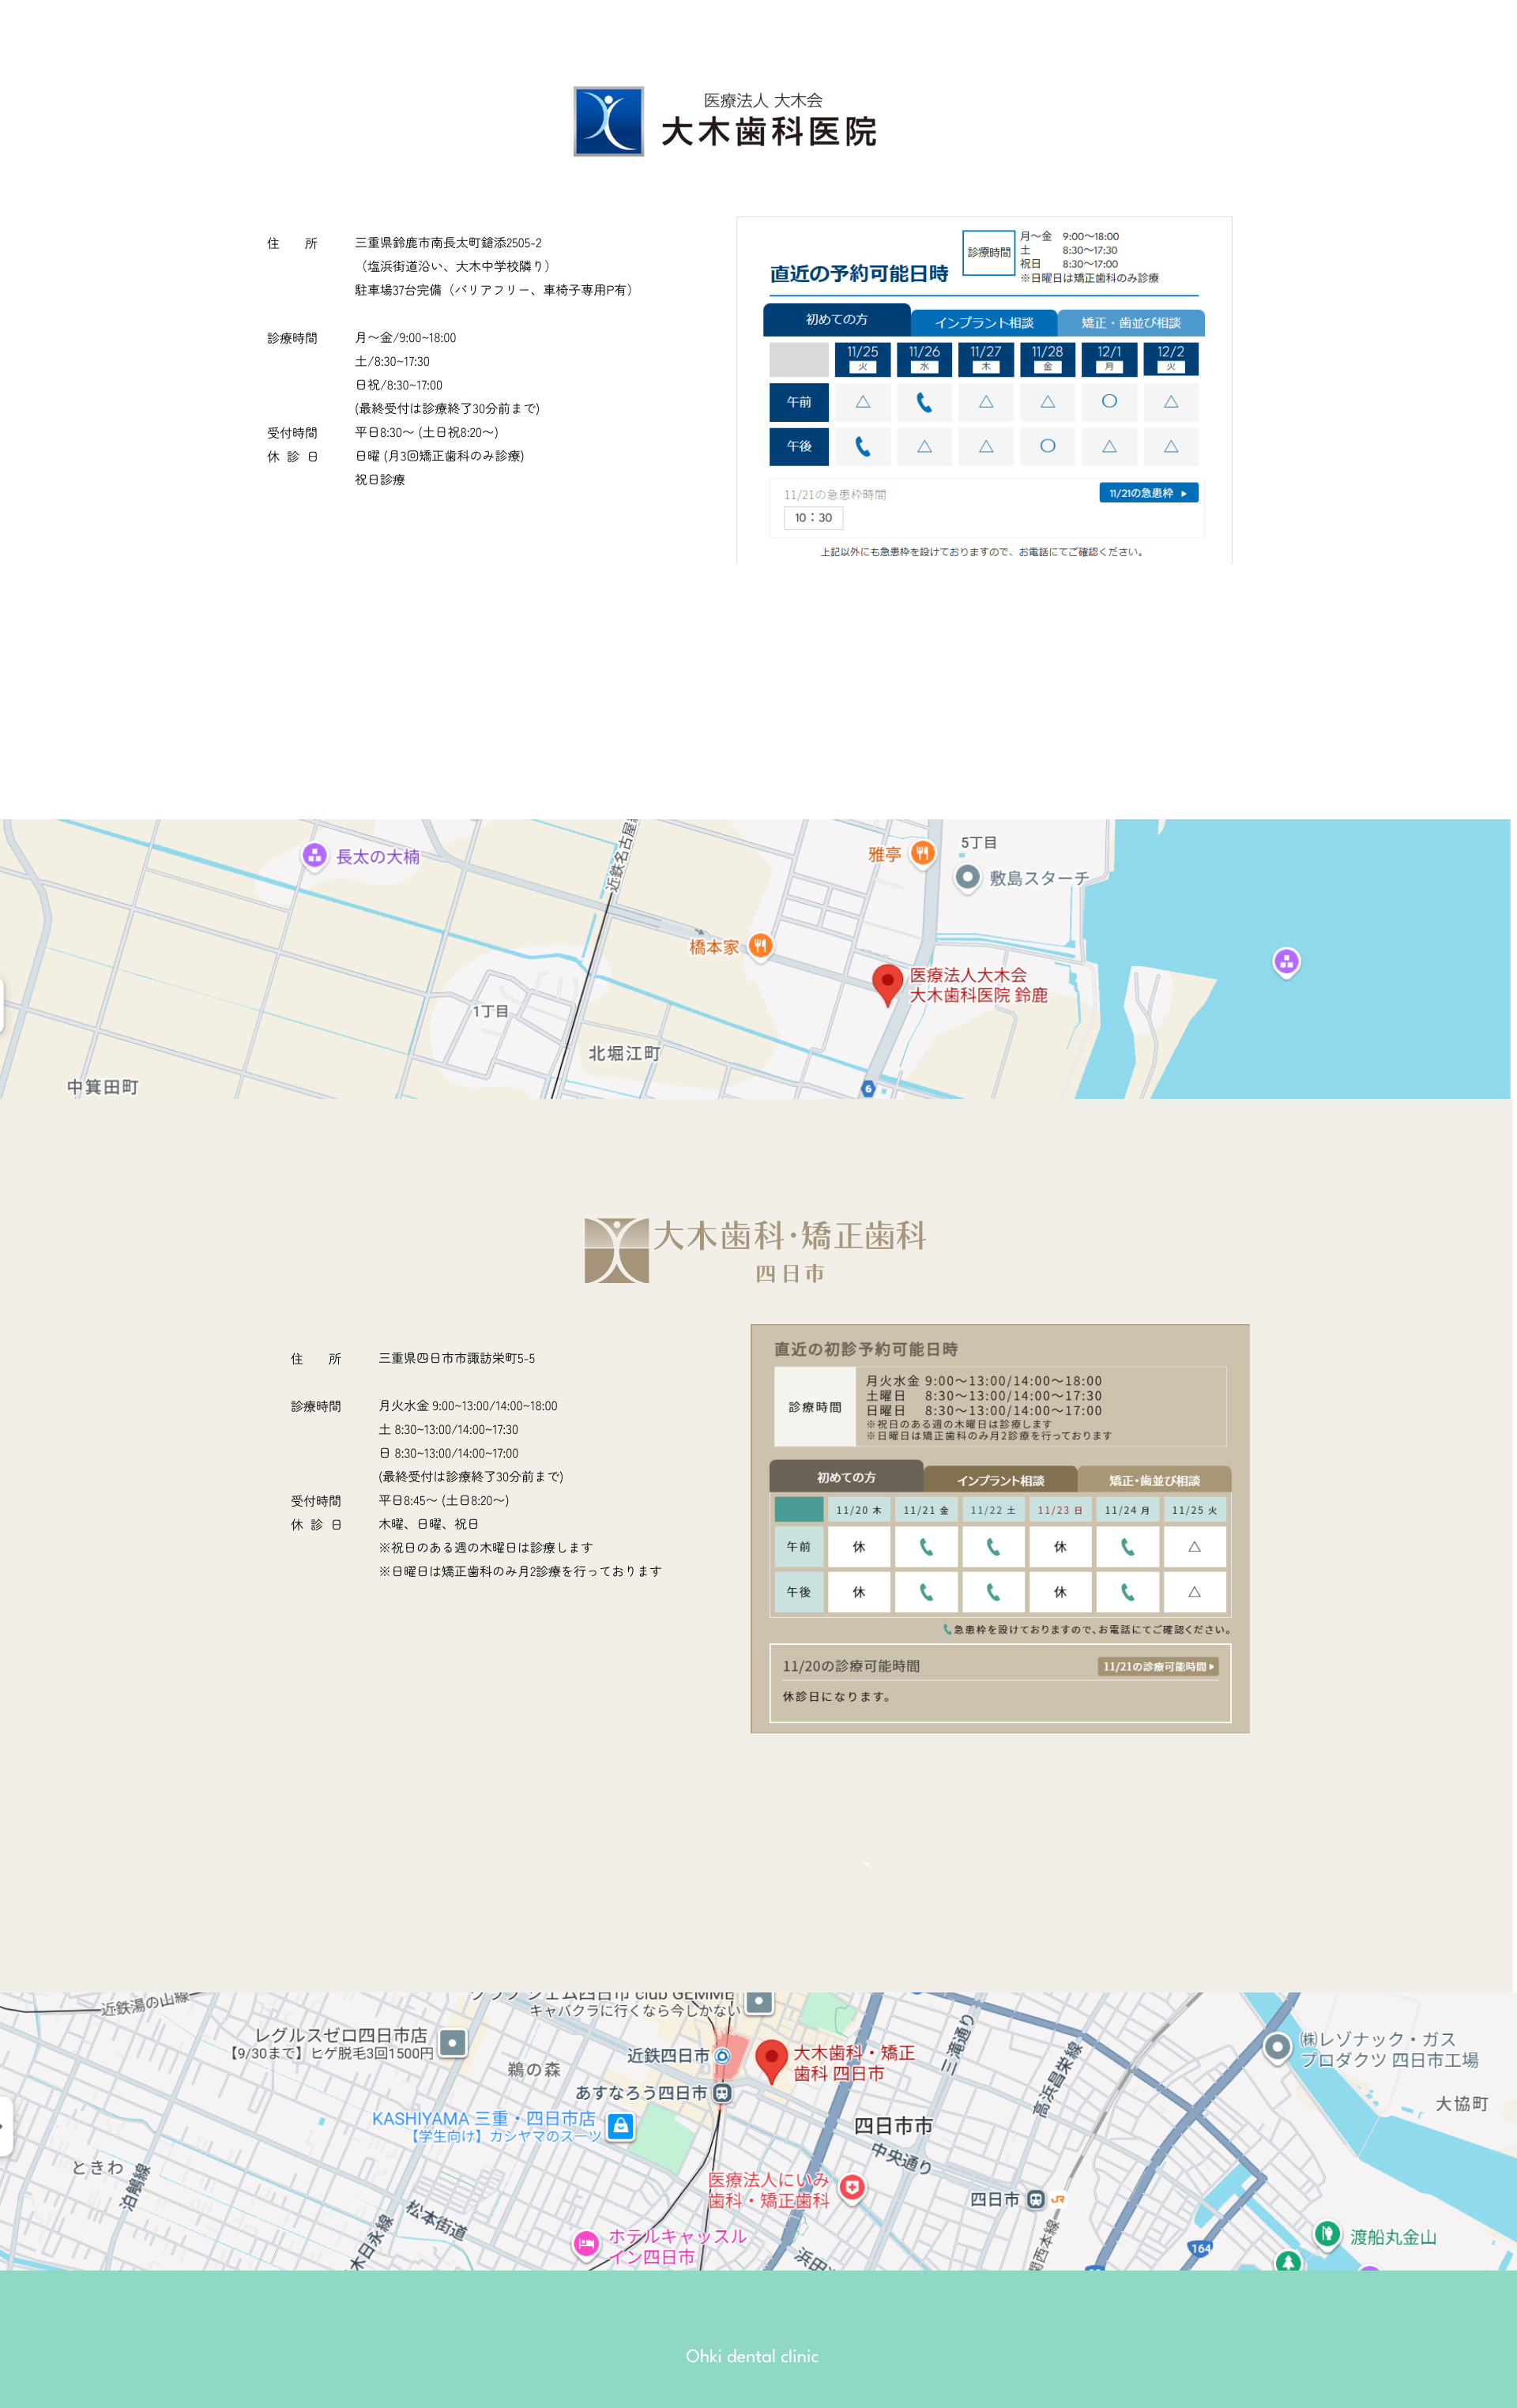Image resolution: width=1517 pixels, height=2408 pixels.
Task: Click the ホテルキャッスルイン四日市 hotel marker
Action: 586,2244
